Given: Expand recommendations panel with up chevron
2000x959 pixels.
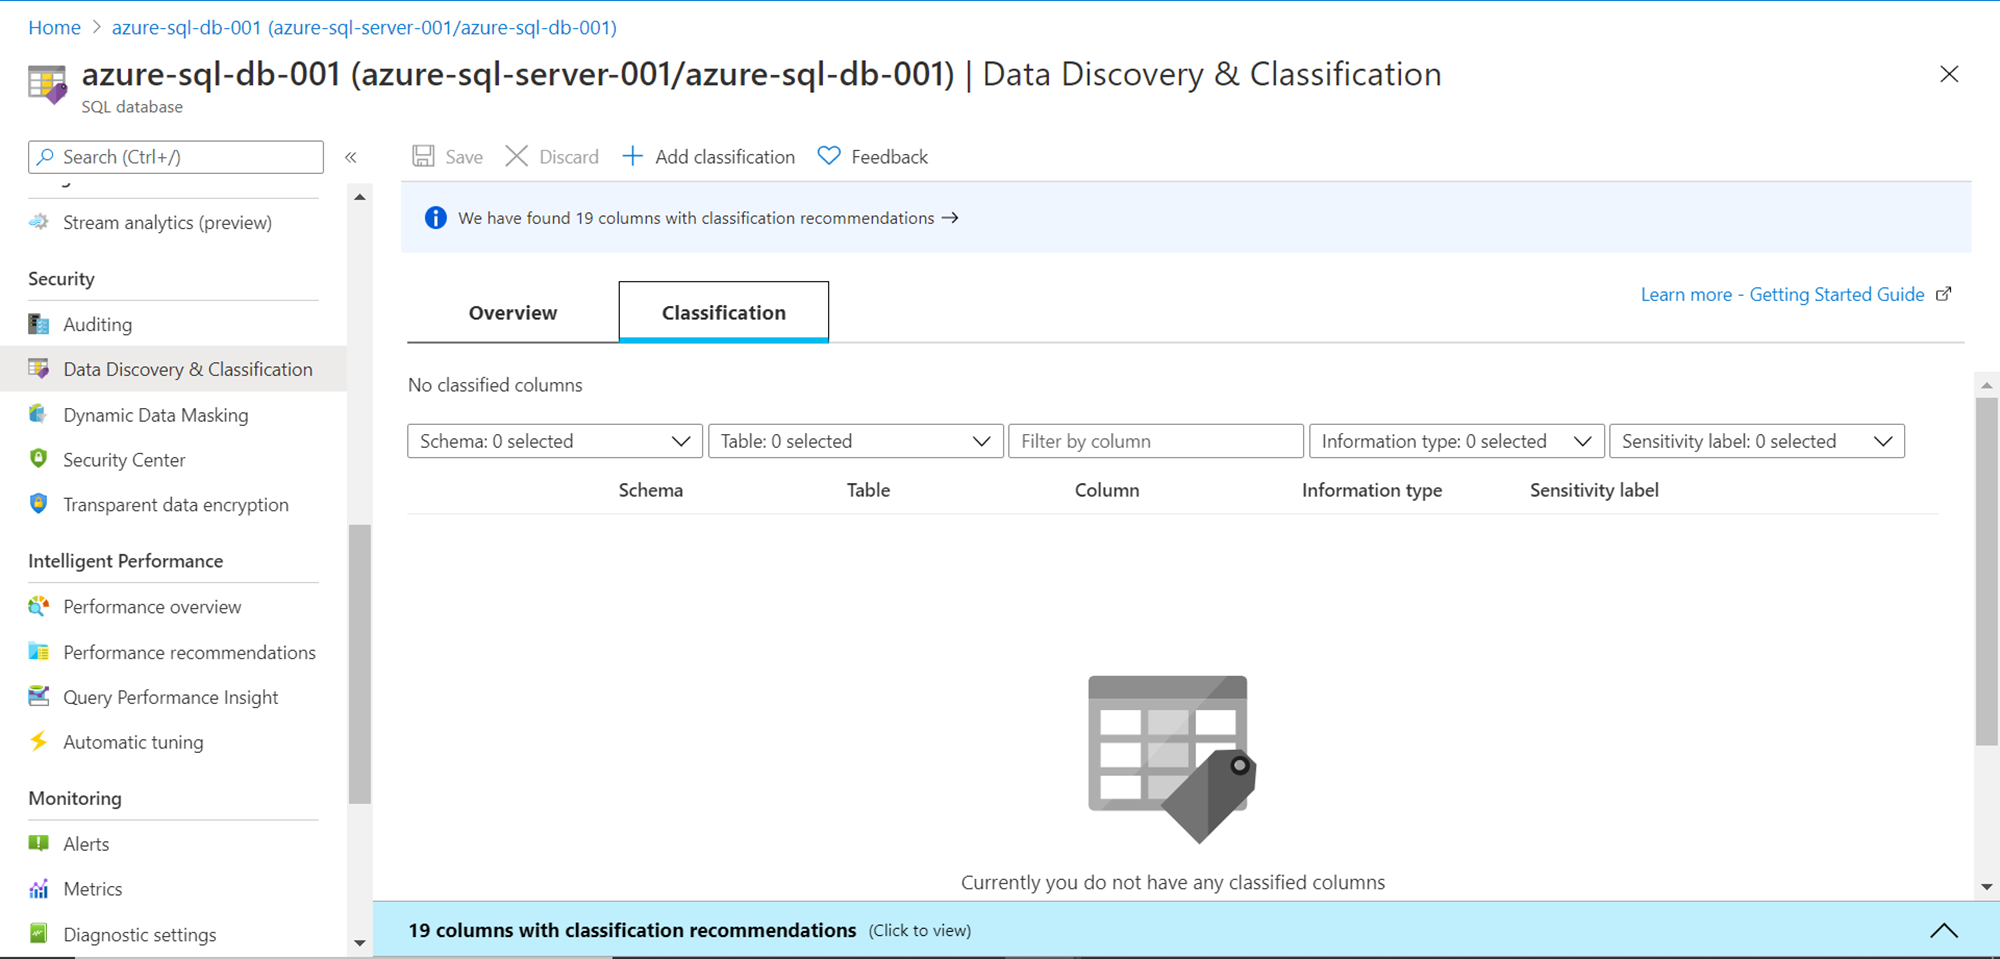Looking at the screenshot, I should click(x=1944, y=930).
